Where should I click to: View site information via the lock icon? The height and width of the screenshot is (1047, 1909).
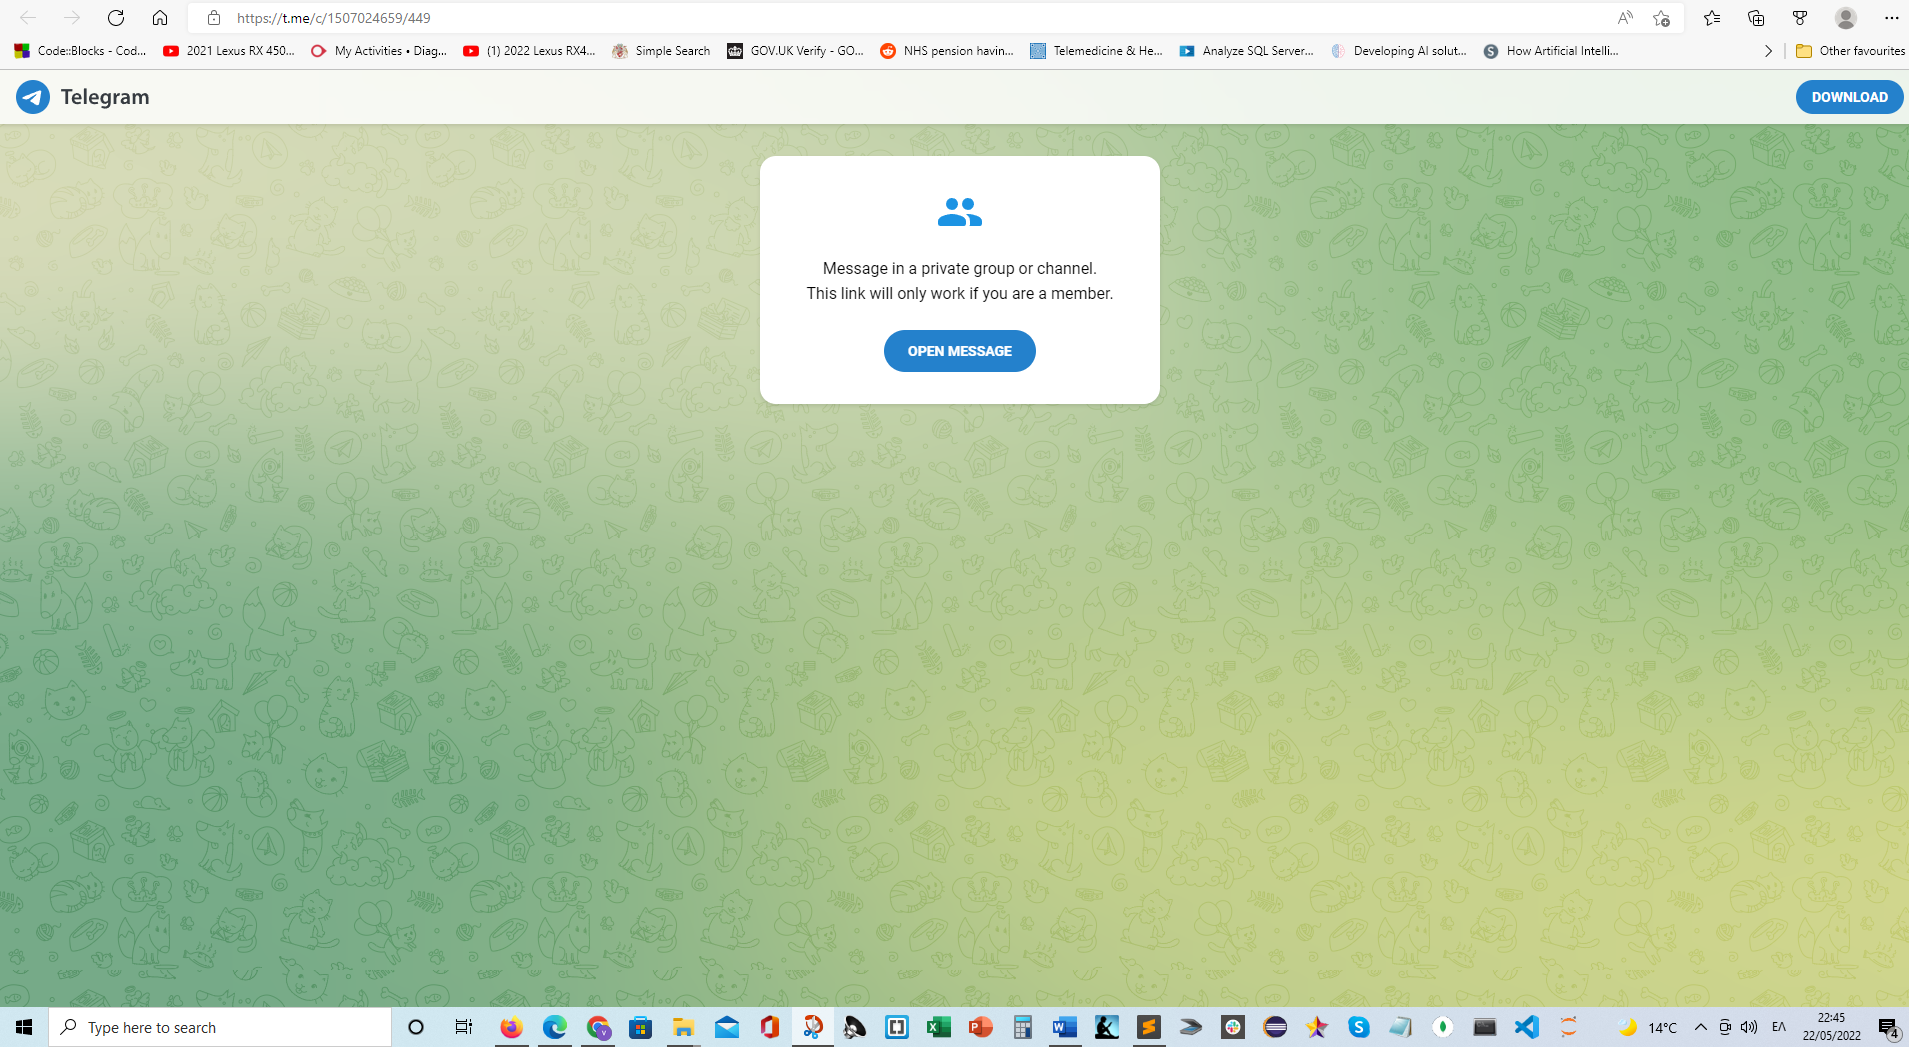coord(213,18)
